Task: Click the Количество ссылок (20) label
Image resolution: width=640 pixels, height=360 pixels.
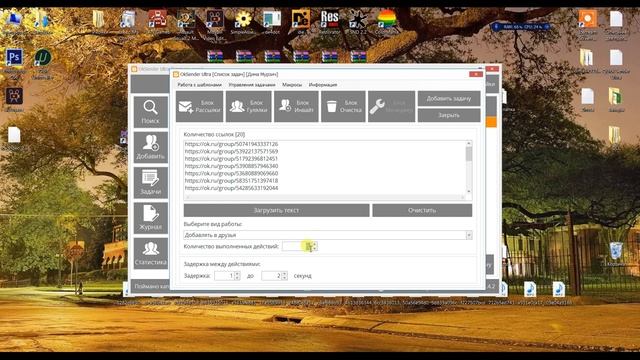Action: [x=214, y=134]
